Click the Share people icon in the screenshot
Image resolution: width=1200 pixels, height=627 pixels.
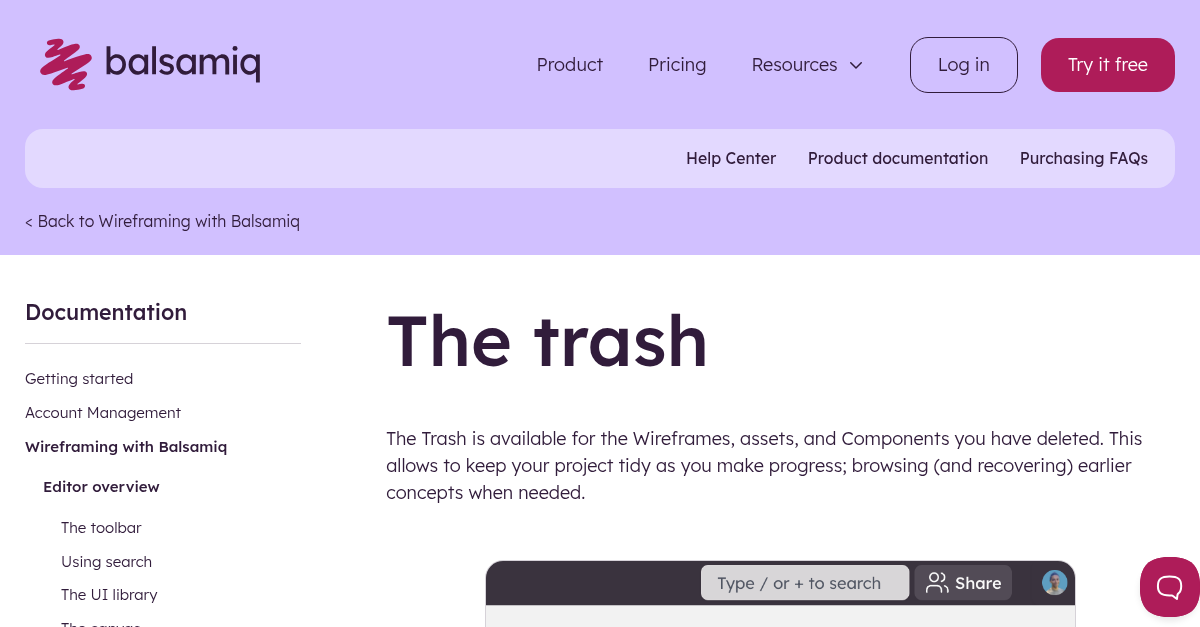[x=938, y=582]
